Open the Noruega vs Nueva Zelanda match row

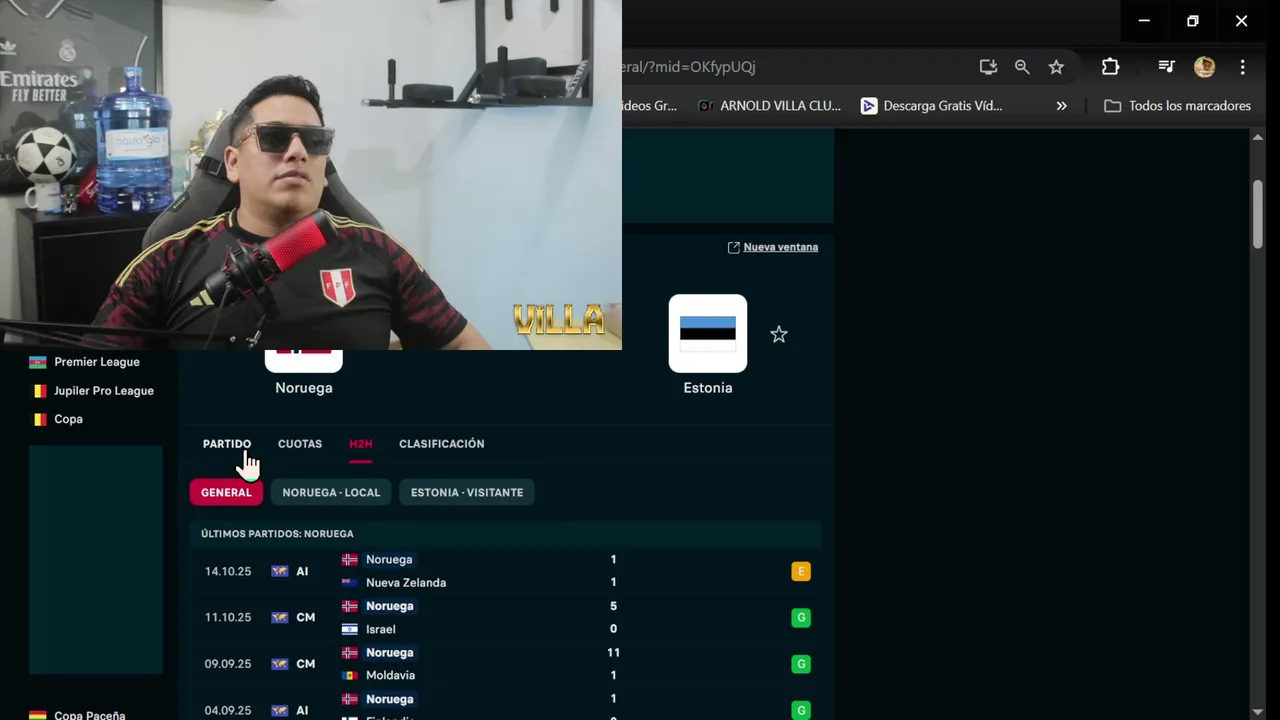pyautogui.click(x=506, y=571)
